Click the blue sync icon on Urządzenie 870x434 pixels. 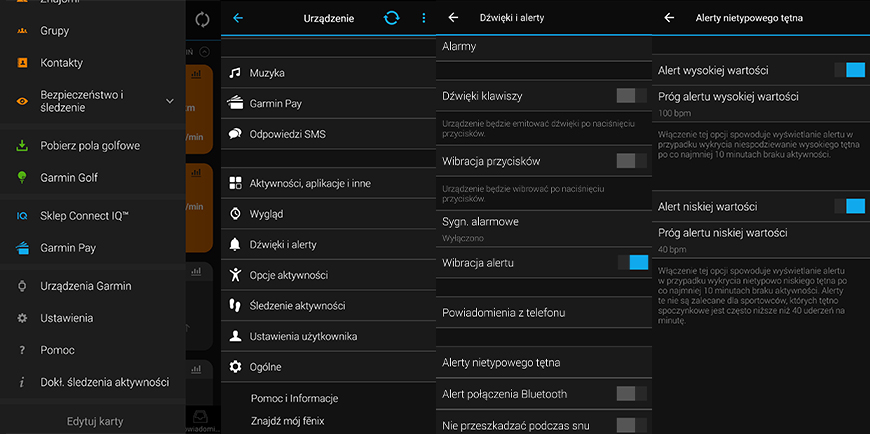click(391, 18)
